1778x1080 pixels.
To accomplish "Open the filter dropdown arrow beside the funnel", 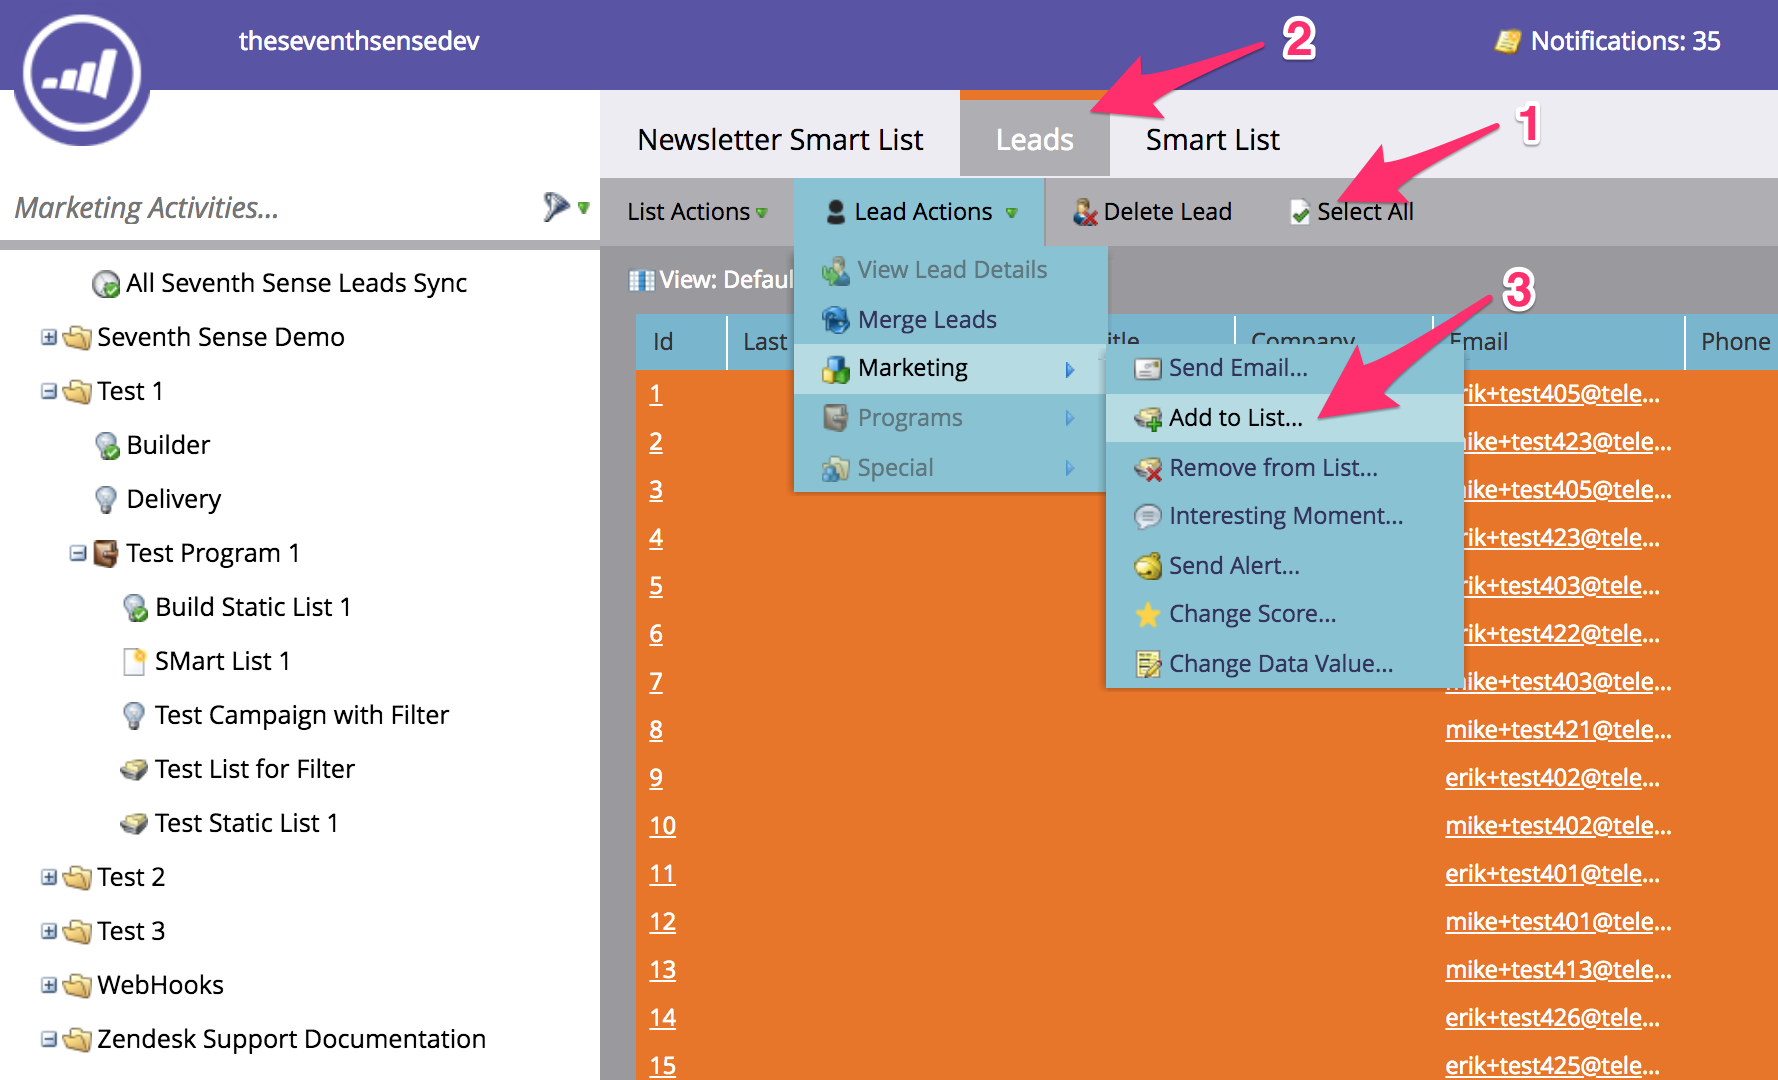I will (x=584, y=208).
